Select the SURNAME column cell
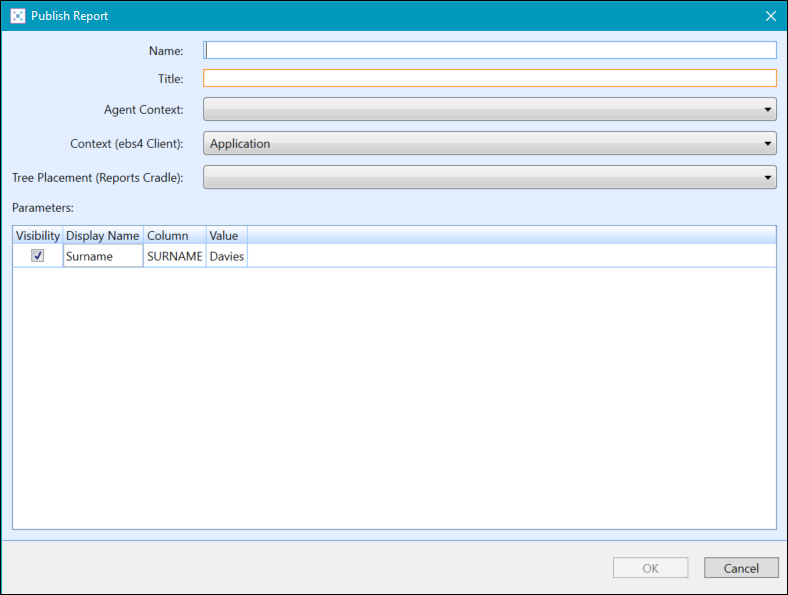 click(174, 256)
